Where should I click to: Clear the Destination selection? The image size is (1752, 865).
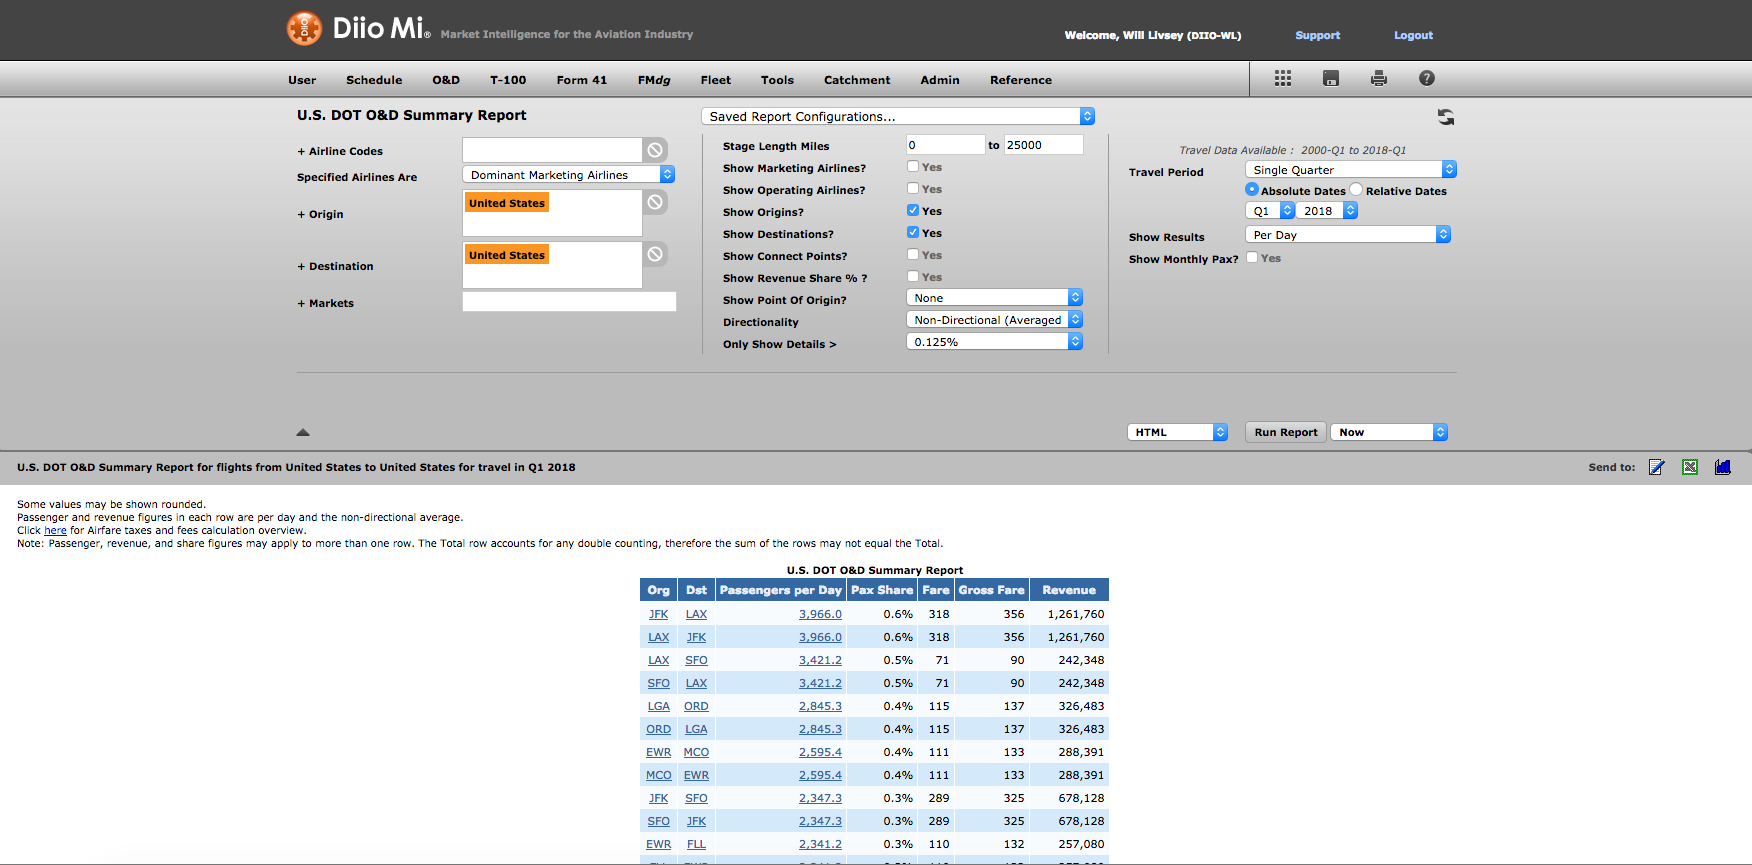[x=655, y=254]
